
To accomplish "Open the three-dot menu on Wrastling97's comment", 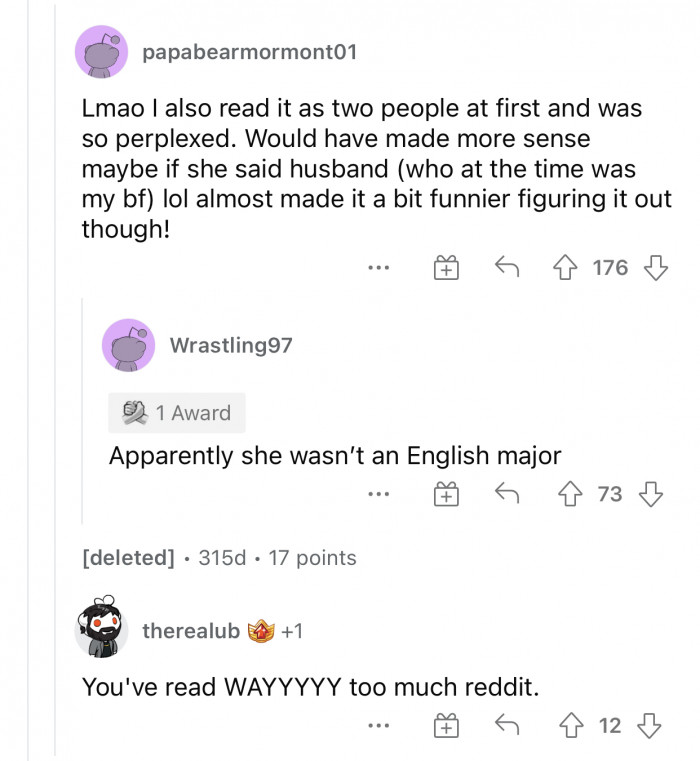I will (377, 494).
